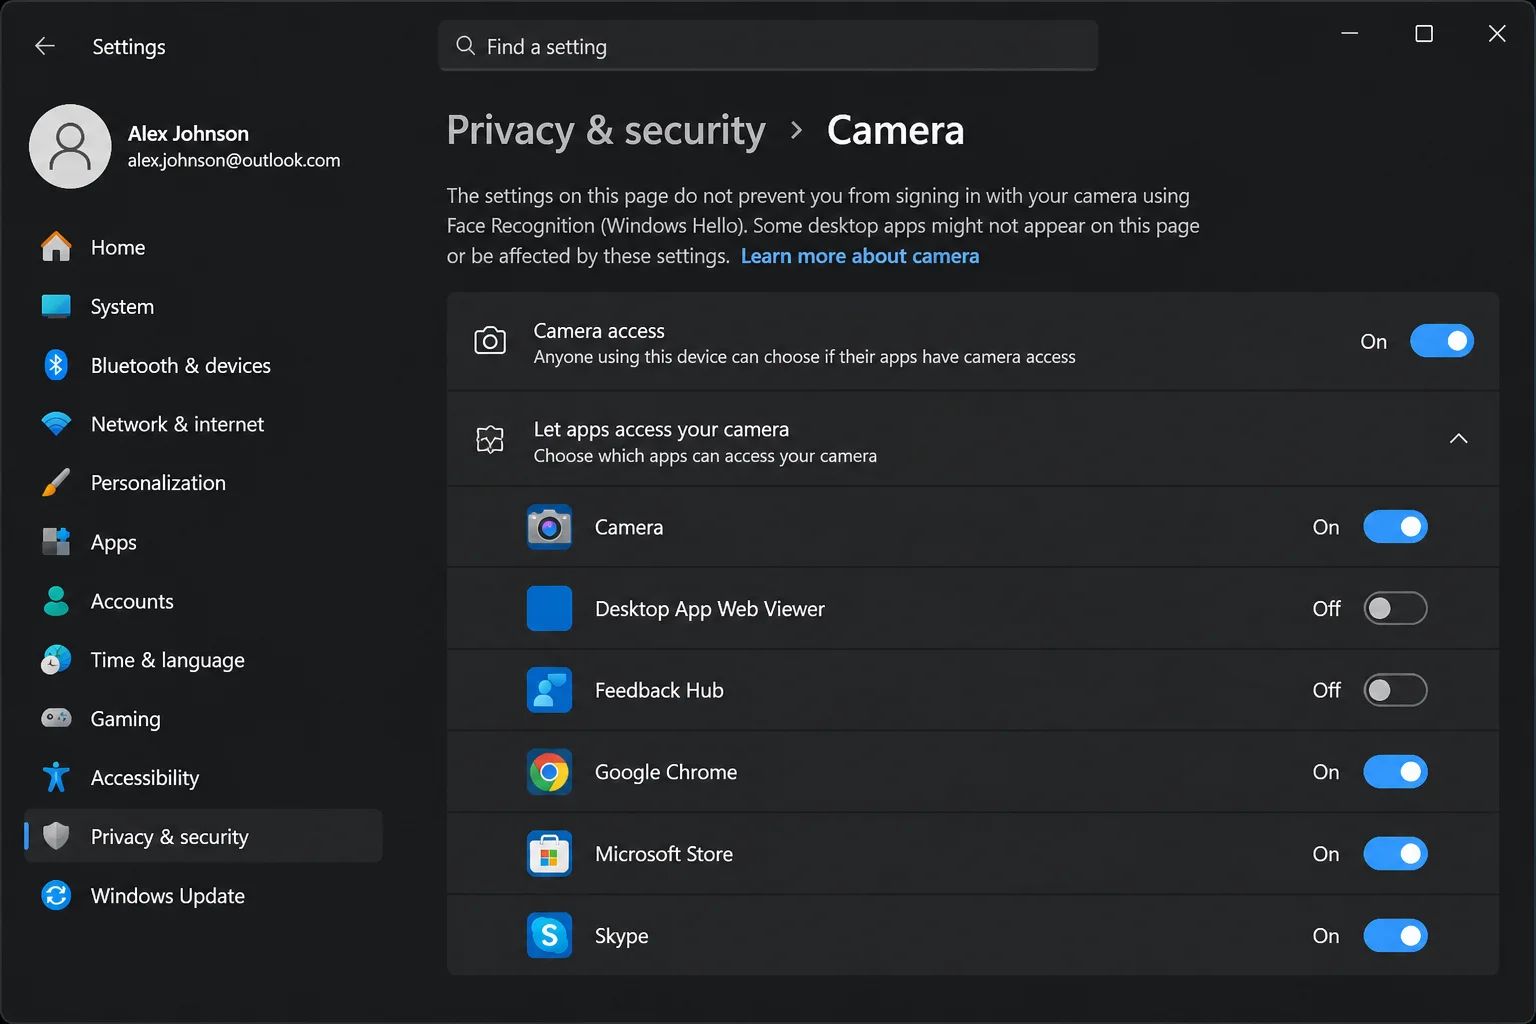Click the Bluetooth symbol icon

click(x=56, y=365)
